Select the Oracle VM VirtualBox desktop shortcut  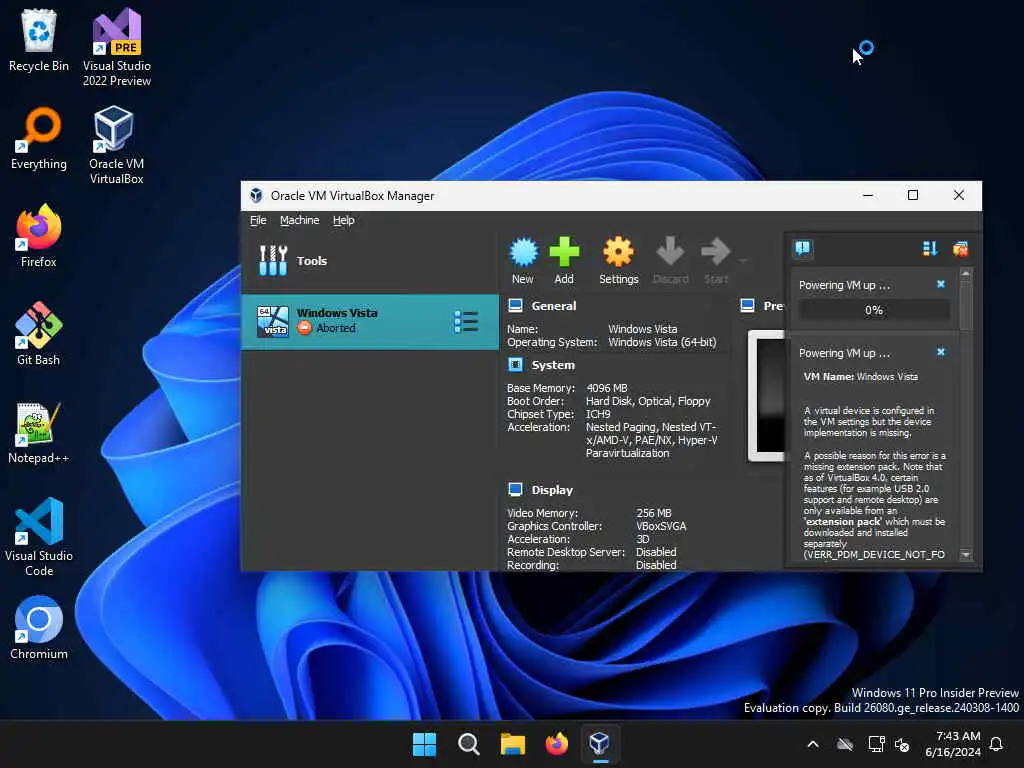pyautogui.click(x=117, y=145)
